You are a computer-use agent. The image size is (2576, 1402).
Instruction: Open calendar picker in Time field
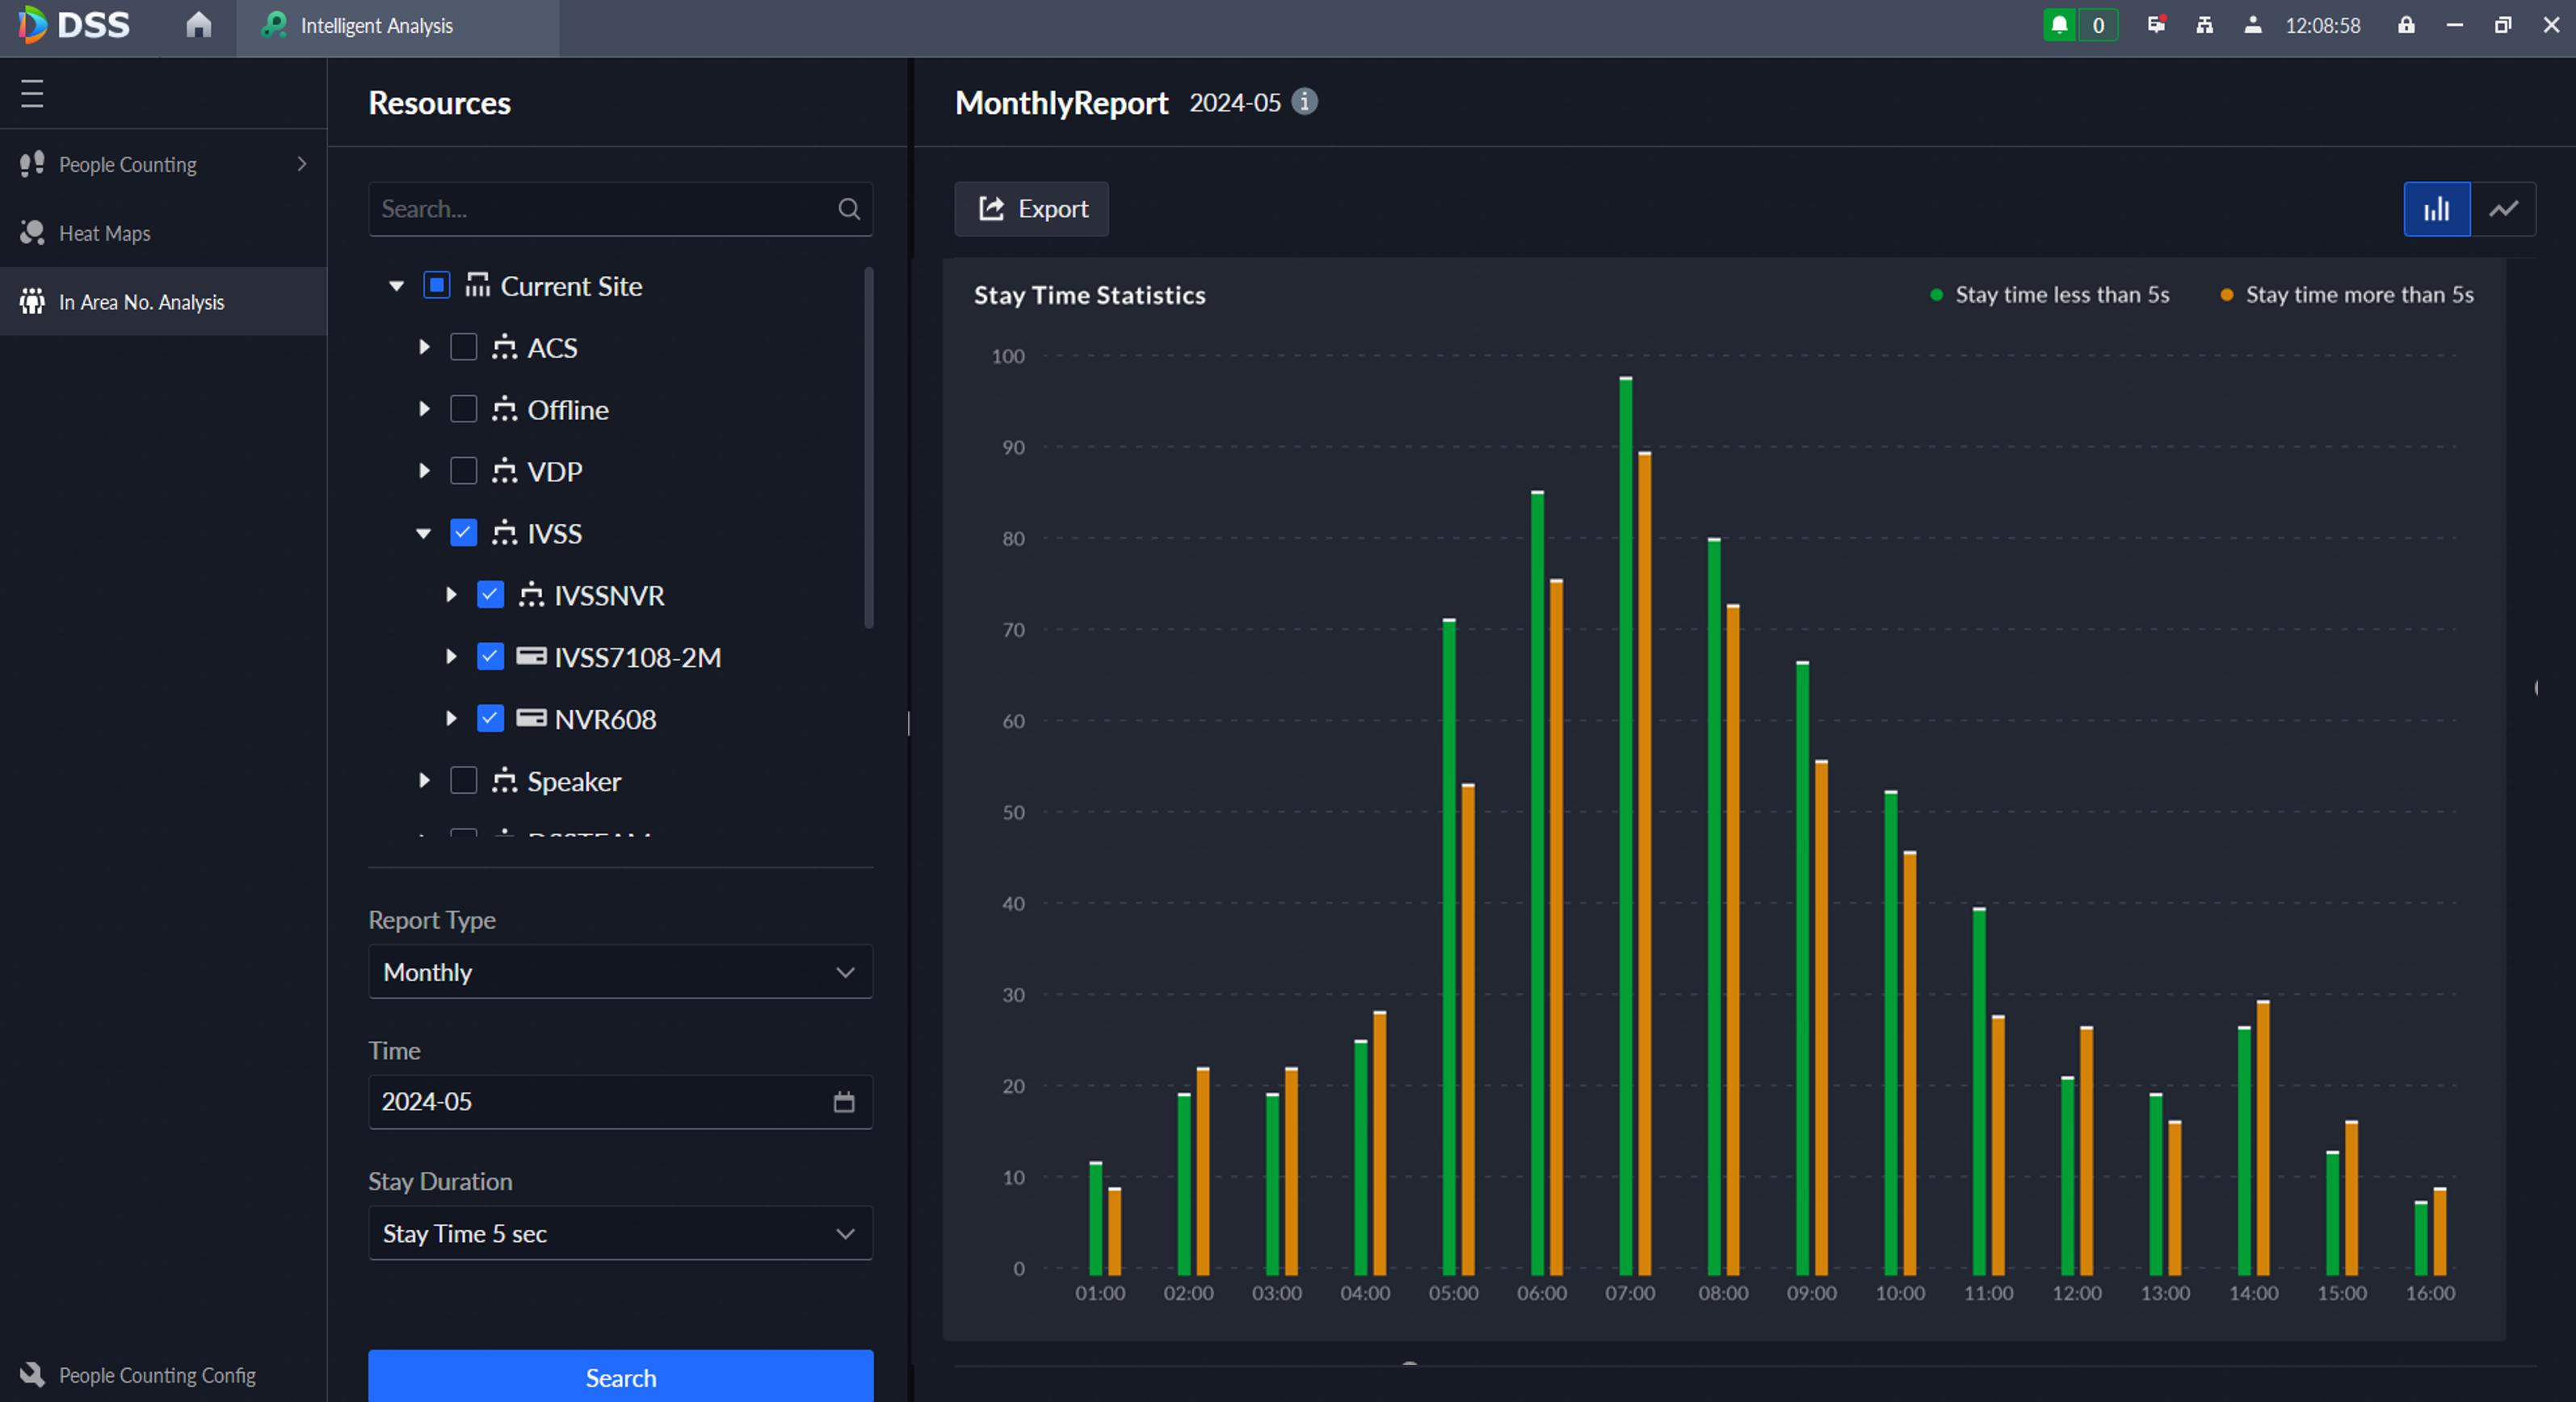coord(844,1102)
